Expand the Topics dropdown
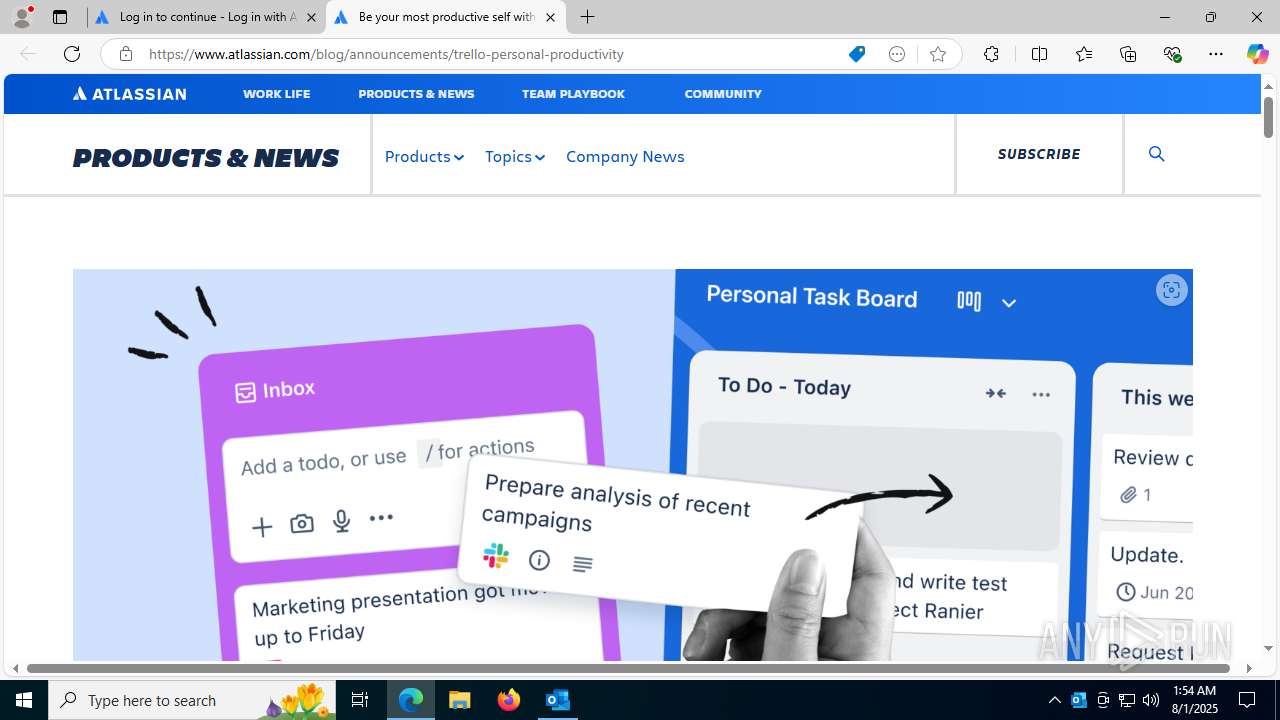Image resolution: width=1280 pixels, height=720 pixels. coord(515,156)
